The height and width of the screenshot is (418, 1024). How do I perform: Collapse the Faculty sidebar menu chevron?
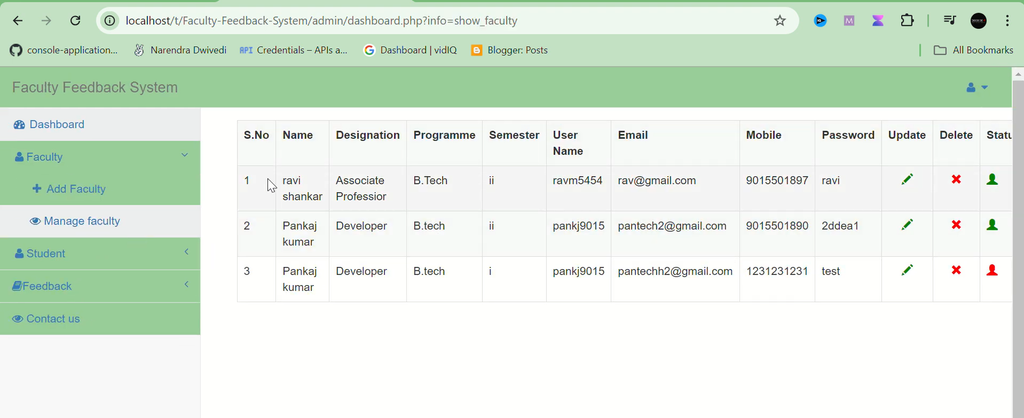[185, 155]
